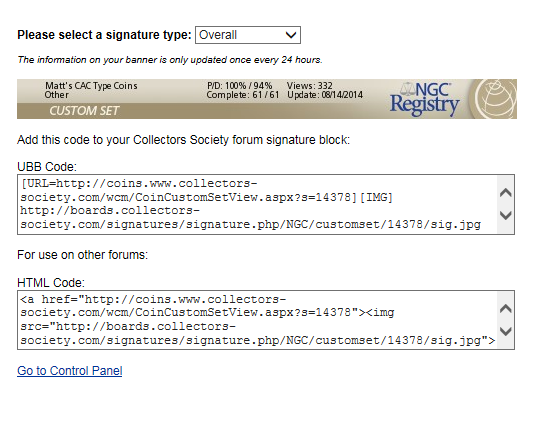The height and width of the screenshot is (425, 550).
Task: Click the UBB Code scroll down arrow
Action: pyautogui.click(x=505, y=215)
